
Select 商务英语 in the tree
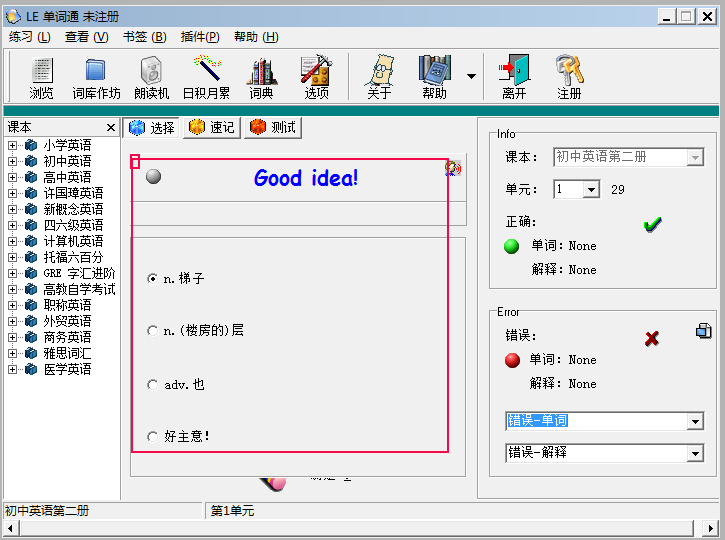pos(67,338)
